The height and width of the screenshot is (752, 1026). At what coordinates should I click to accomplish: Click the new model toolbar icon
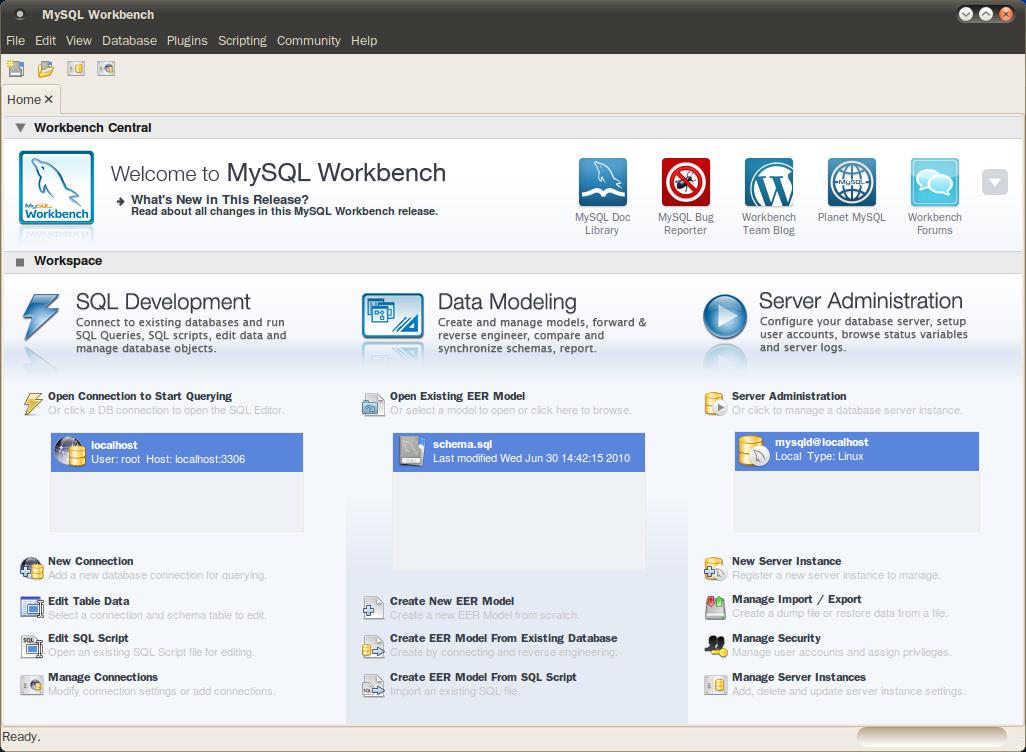coord(16,68)
